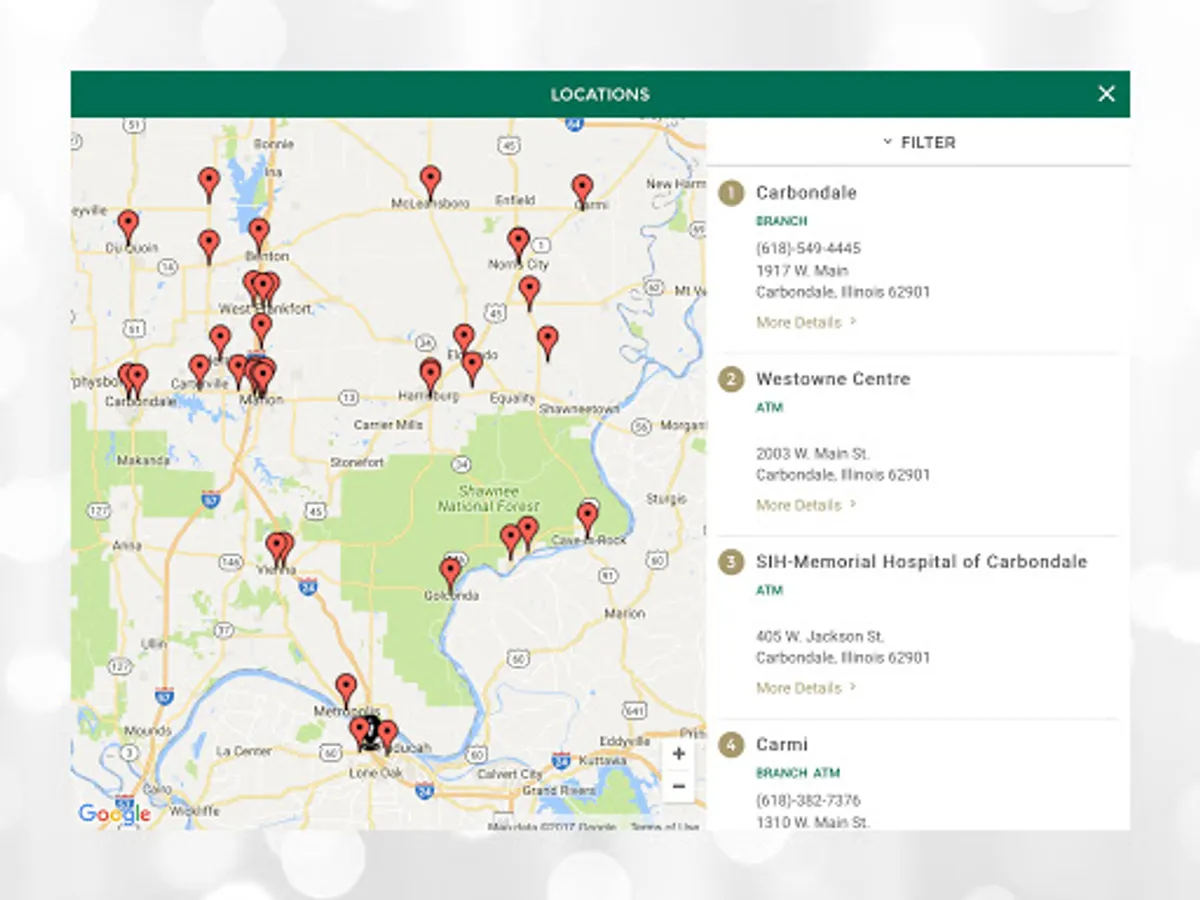The height and width of the screenshot is (900, 1200).
Task: Click the number 2 badge for Westowne Centre
Action: click(732, 379)
